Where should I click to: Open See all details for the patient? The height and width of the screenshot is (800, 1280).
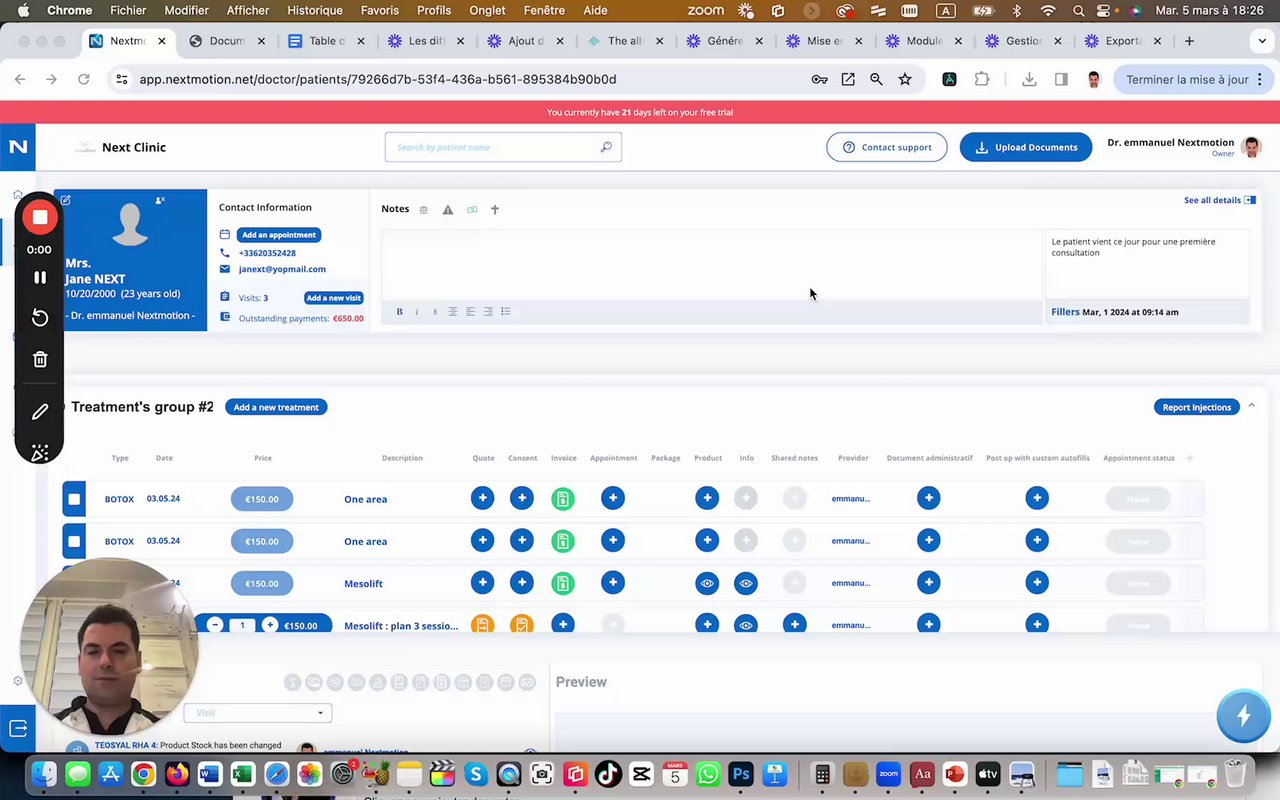[1219, 200]
